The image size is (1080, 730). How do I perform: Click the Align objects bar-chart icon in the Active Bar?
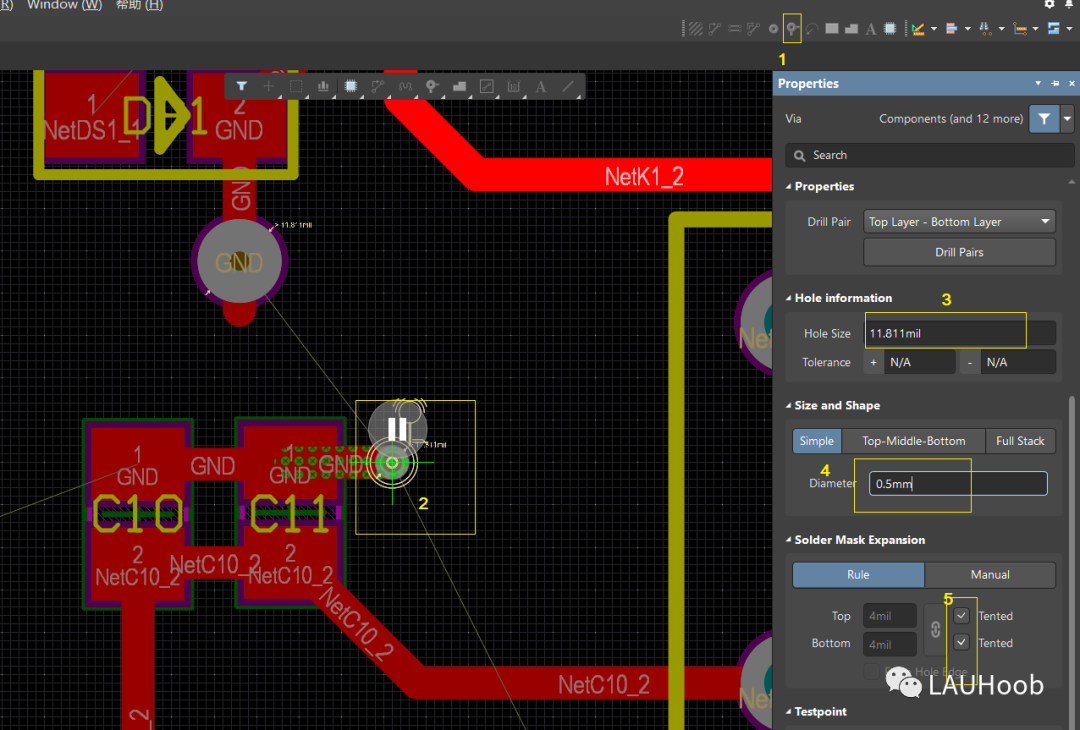click(323, 86)
